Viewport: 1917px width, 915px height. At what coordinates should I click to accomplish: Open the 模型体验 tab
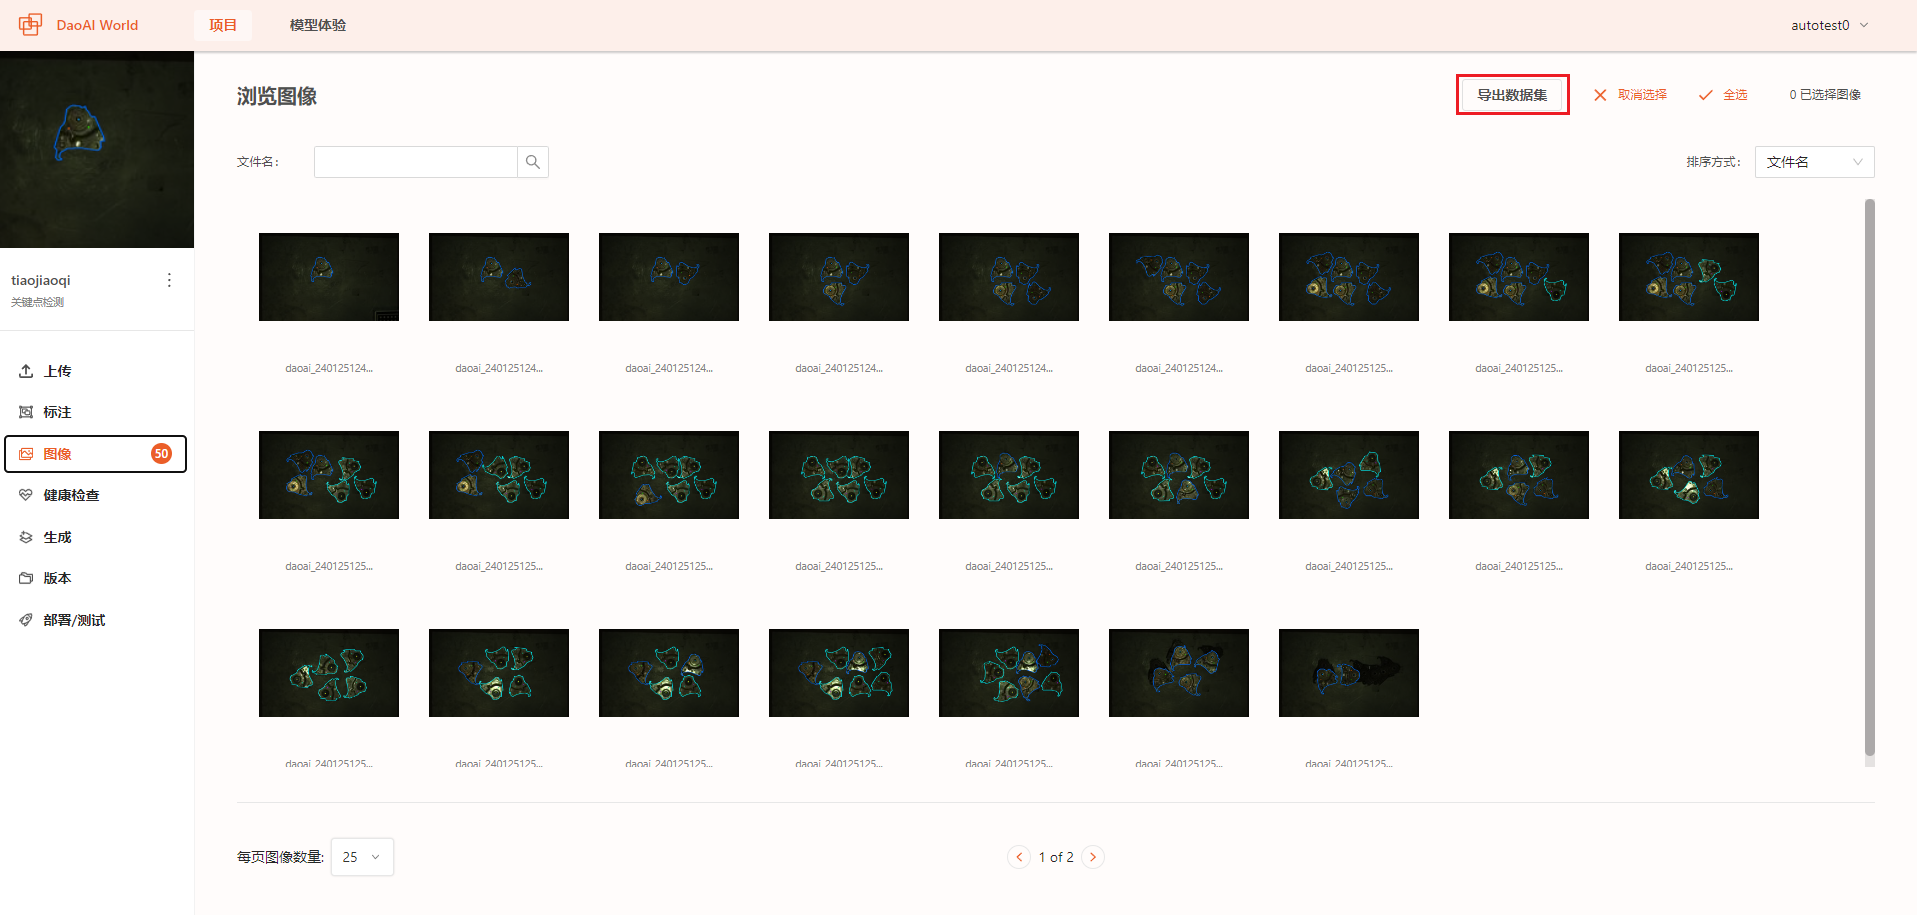[318, 25]
